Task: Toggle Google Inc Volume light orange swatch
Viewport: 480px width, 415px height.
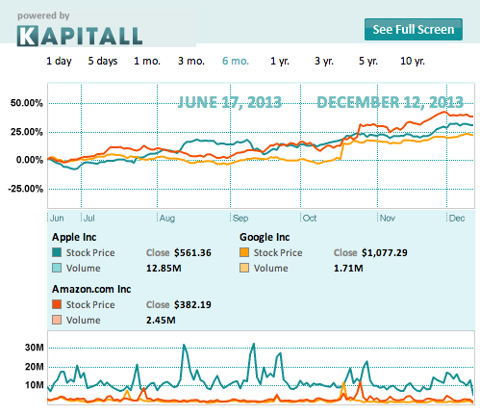Action: click(x=244, y=268)
